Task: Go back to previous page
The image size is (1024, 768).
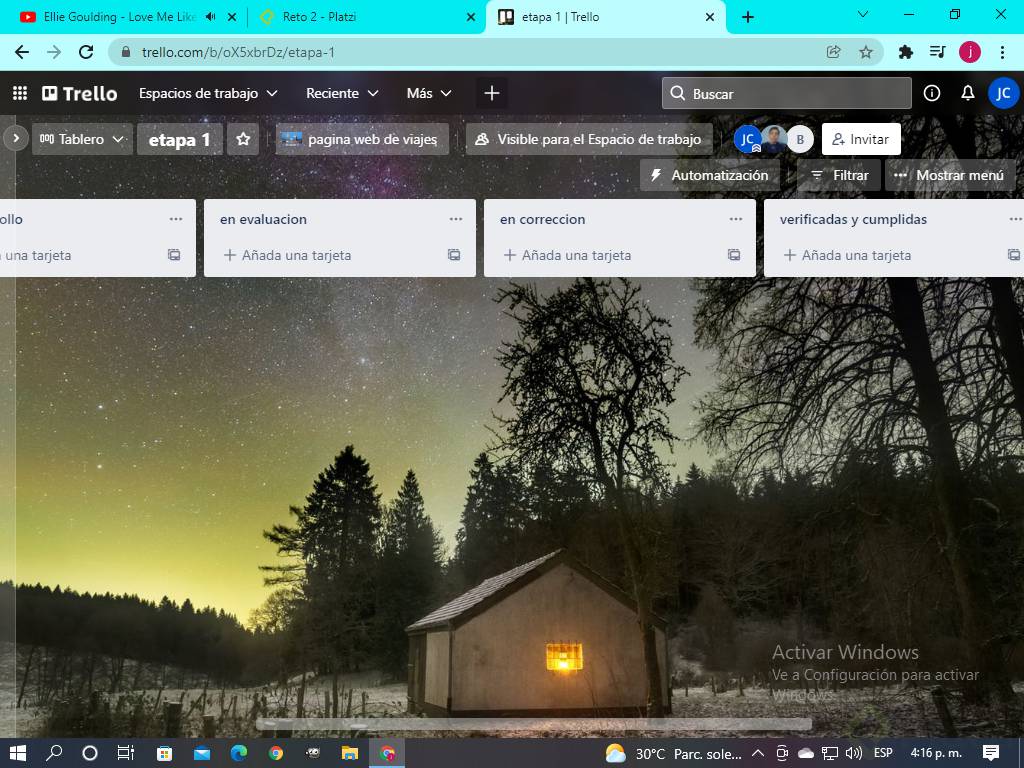Action: [x=22, y=52]
